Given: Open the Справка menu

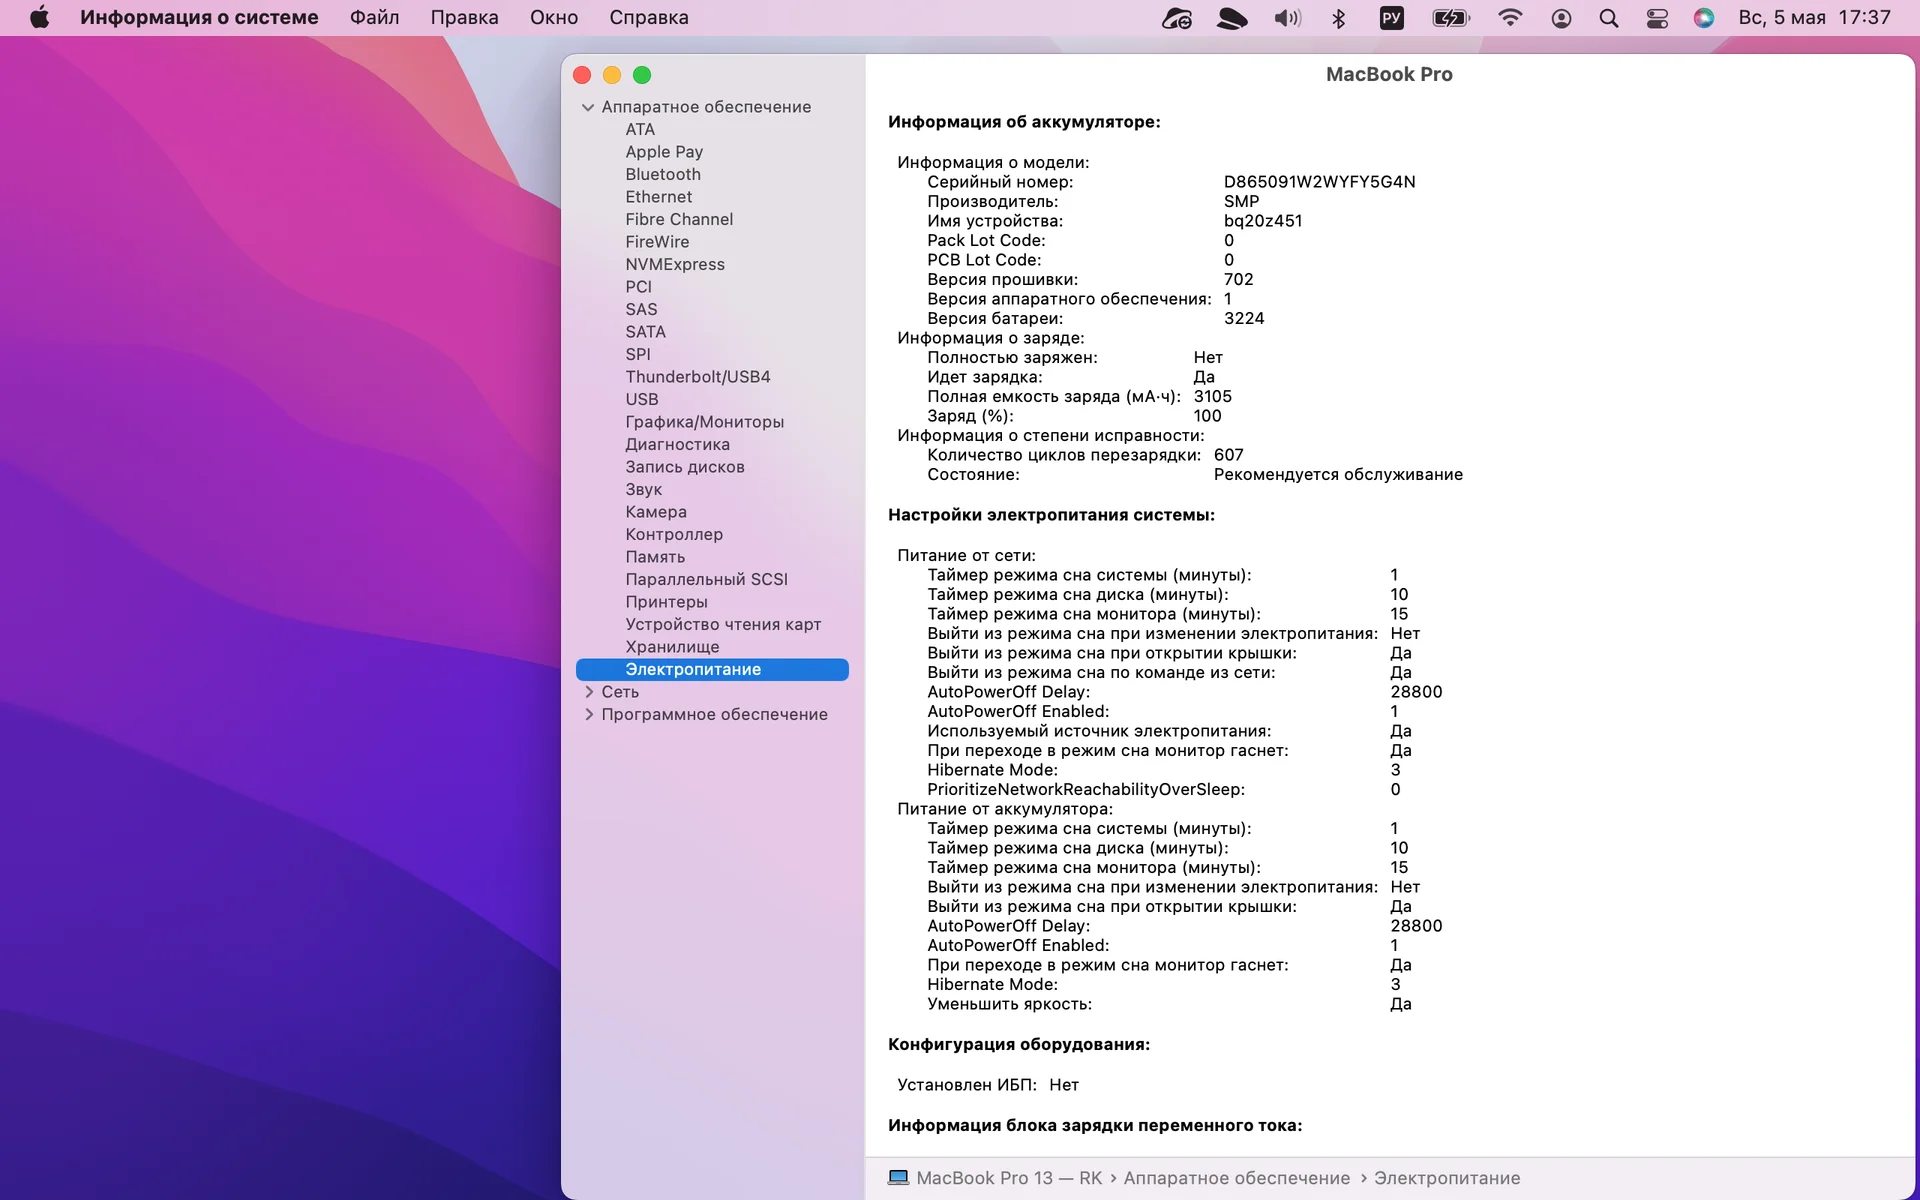Looking at the screenshot, I should [649, 18].
